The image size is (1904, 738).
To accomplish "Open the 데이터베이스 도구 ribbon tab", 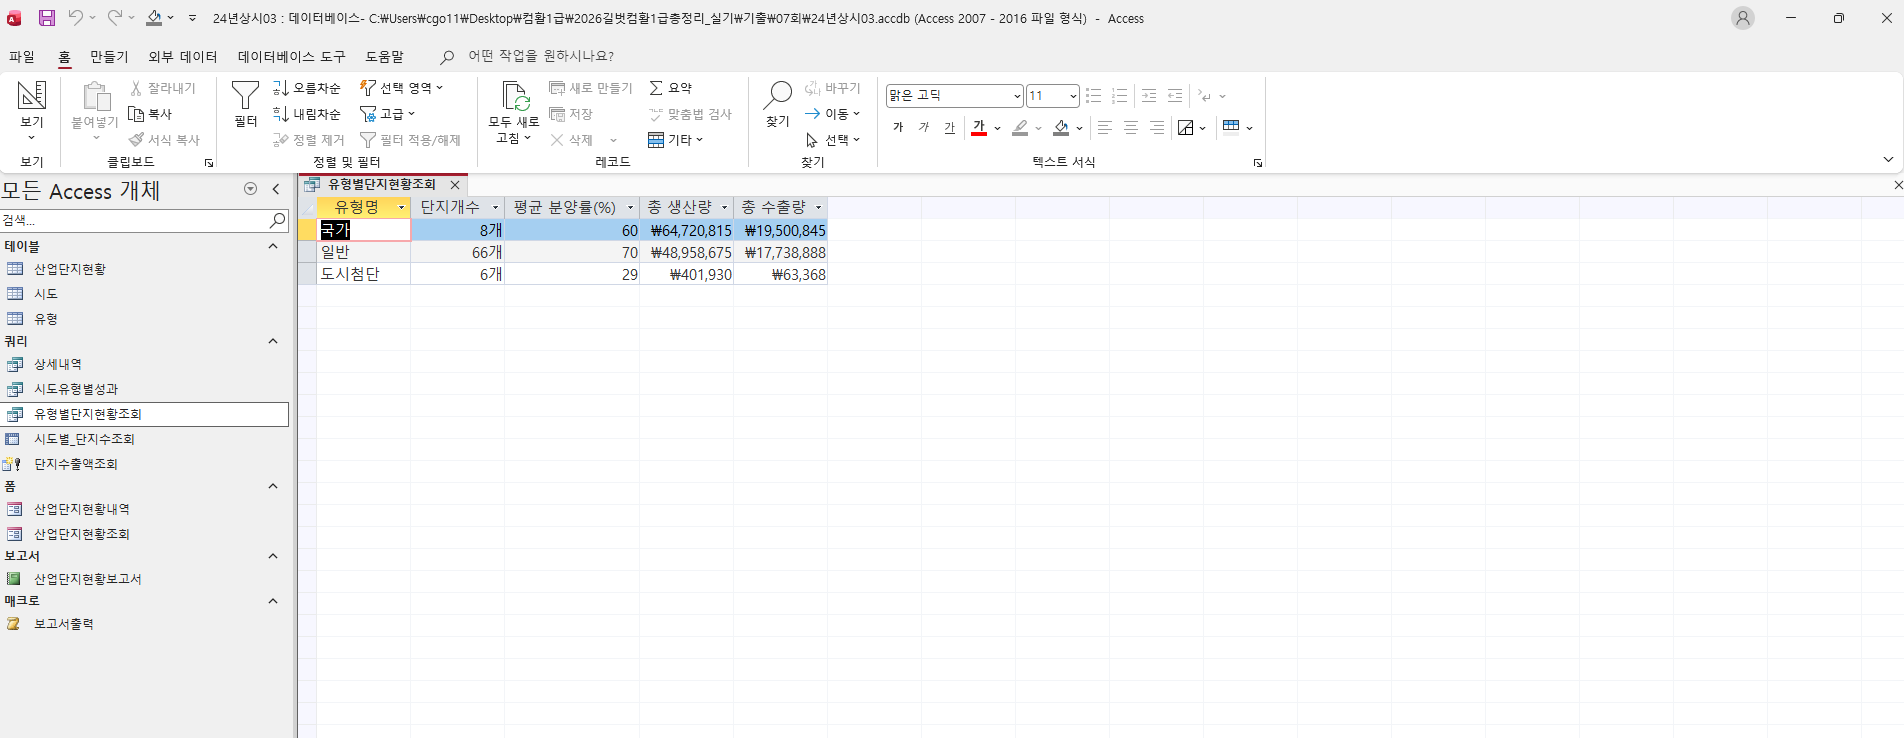I will [291, 57].
